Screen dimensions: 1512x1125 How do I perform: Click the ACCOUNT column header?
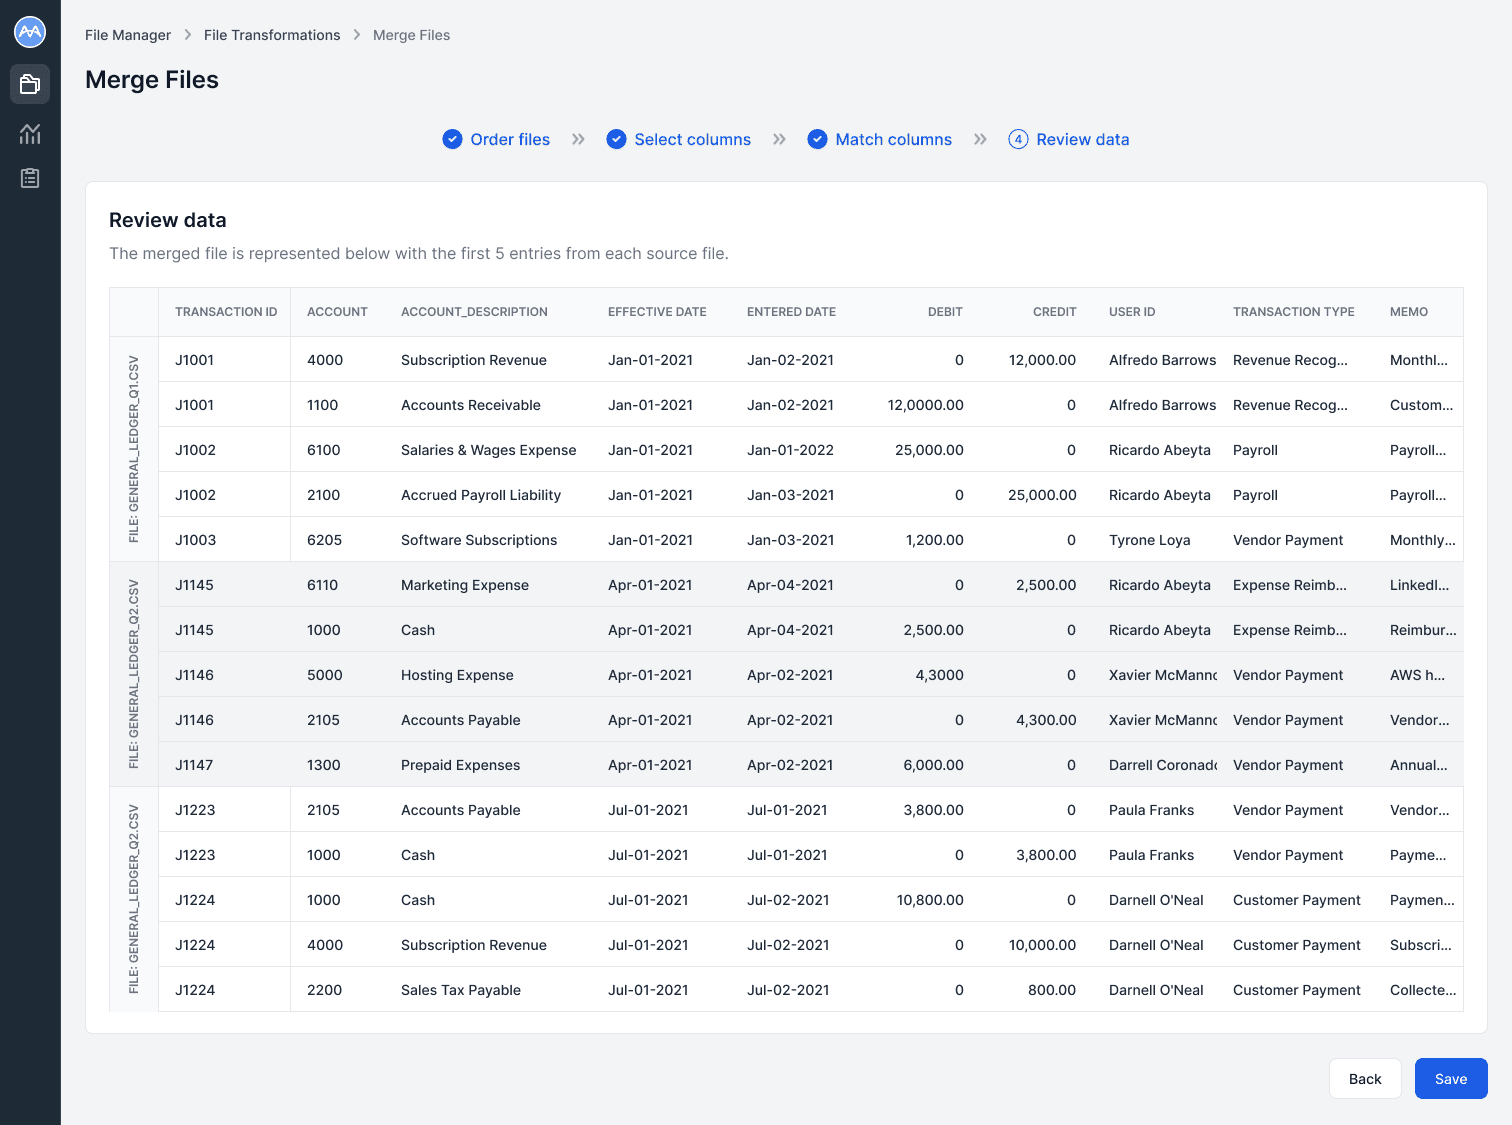337,312
